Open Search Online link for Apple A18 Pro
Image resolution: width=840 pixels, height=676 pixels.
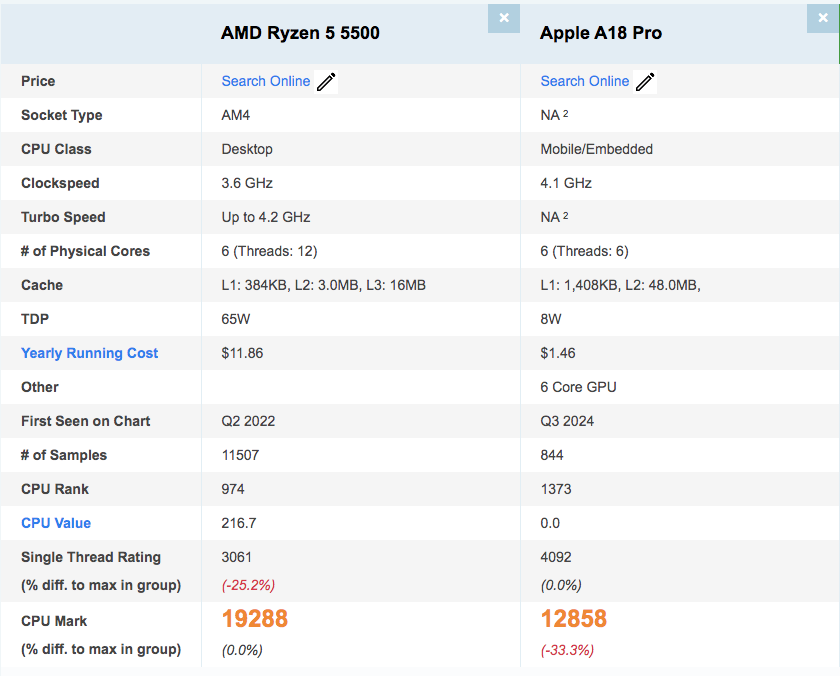[584, 81]
